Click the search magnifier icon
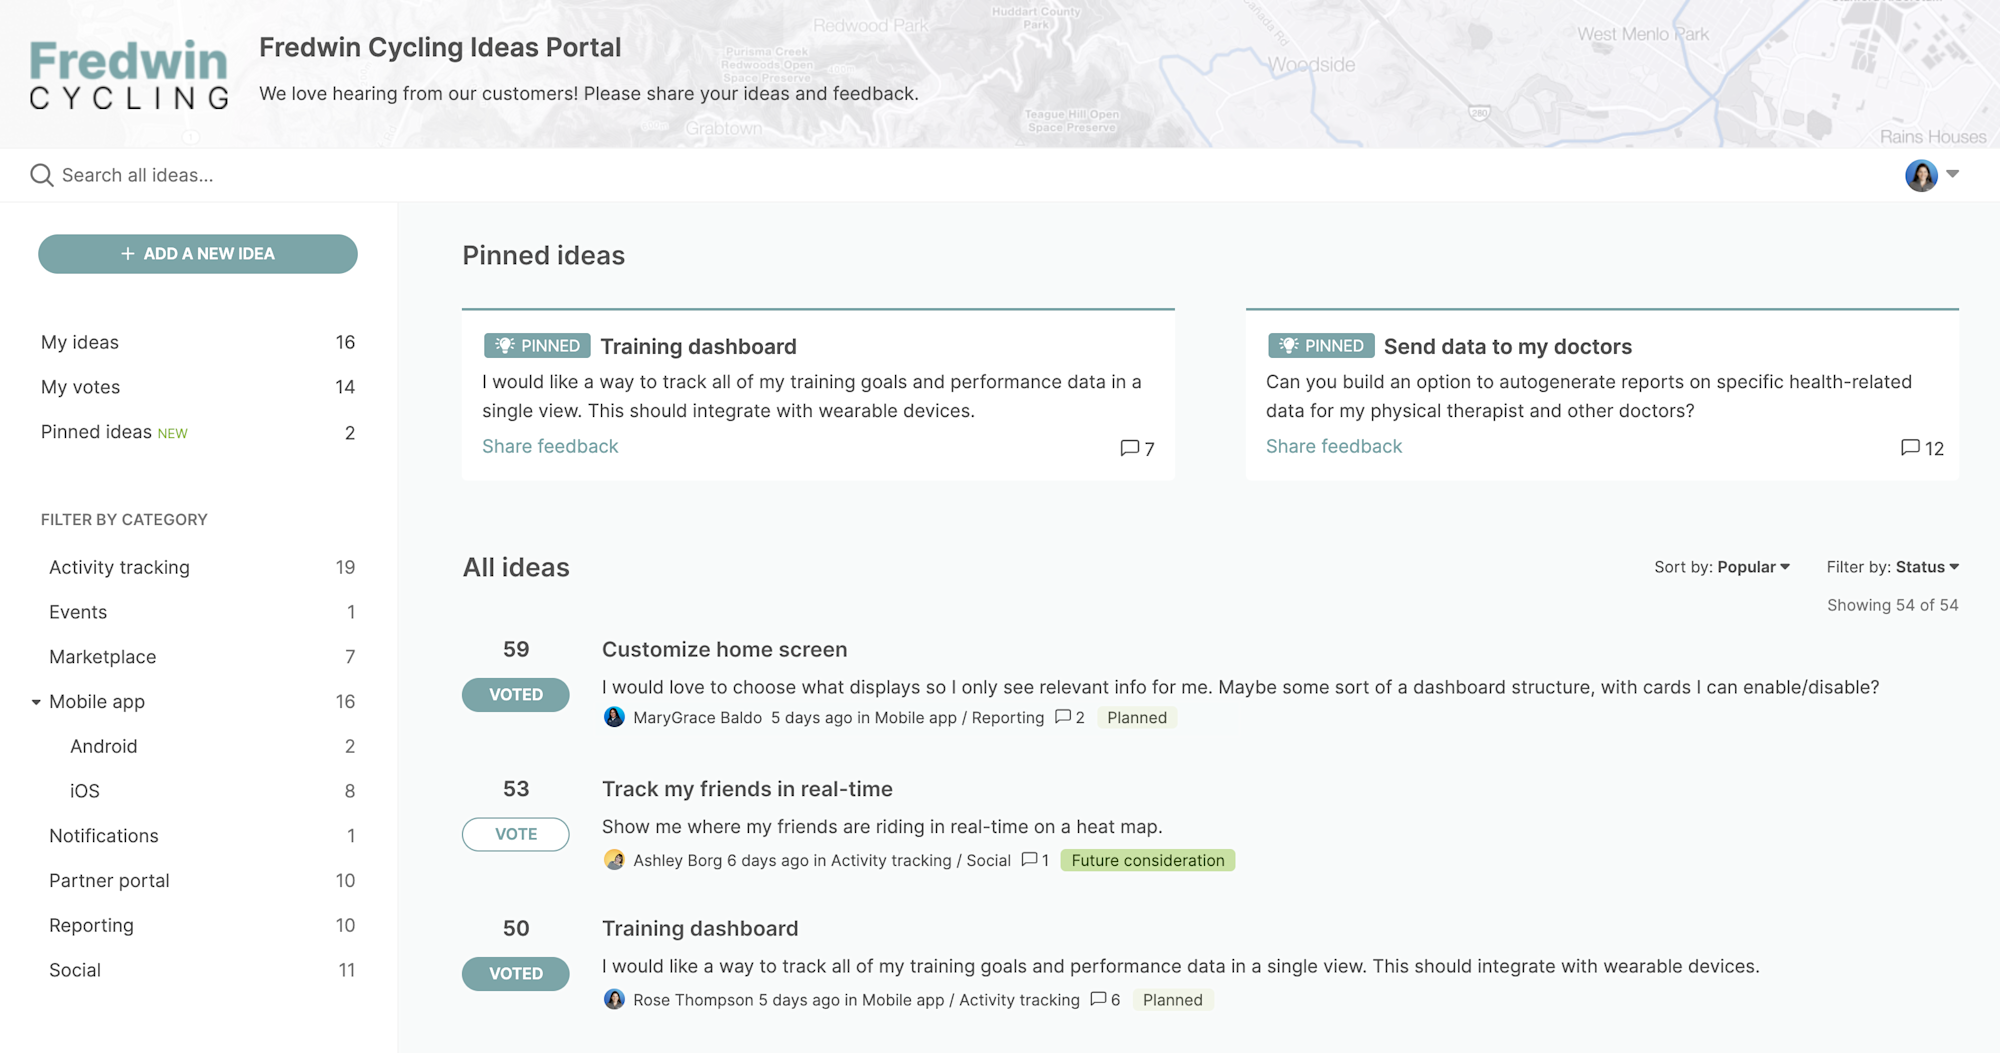This screenshot has height=1053, width=2000. 41,174
